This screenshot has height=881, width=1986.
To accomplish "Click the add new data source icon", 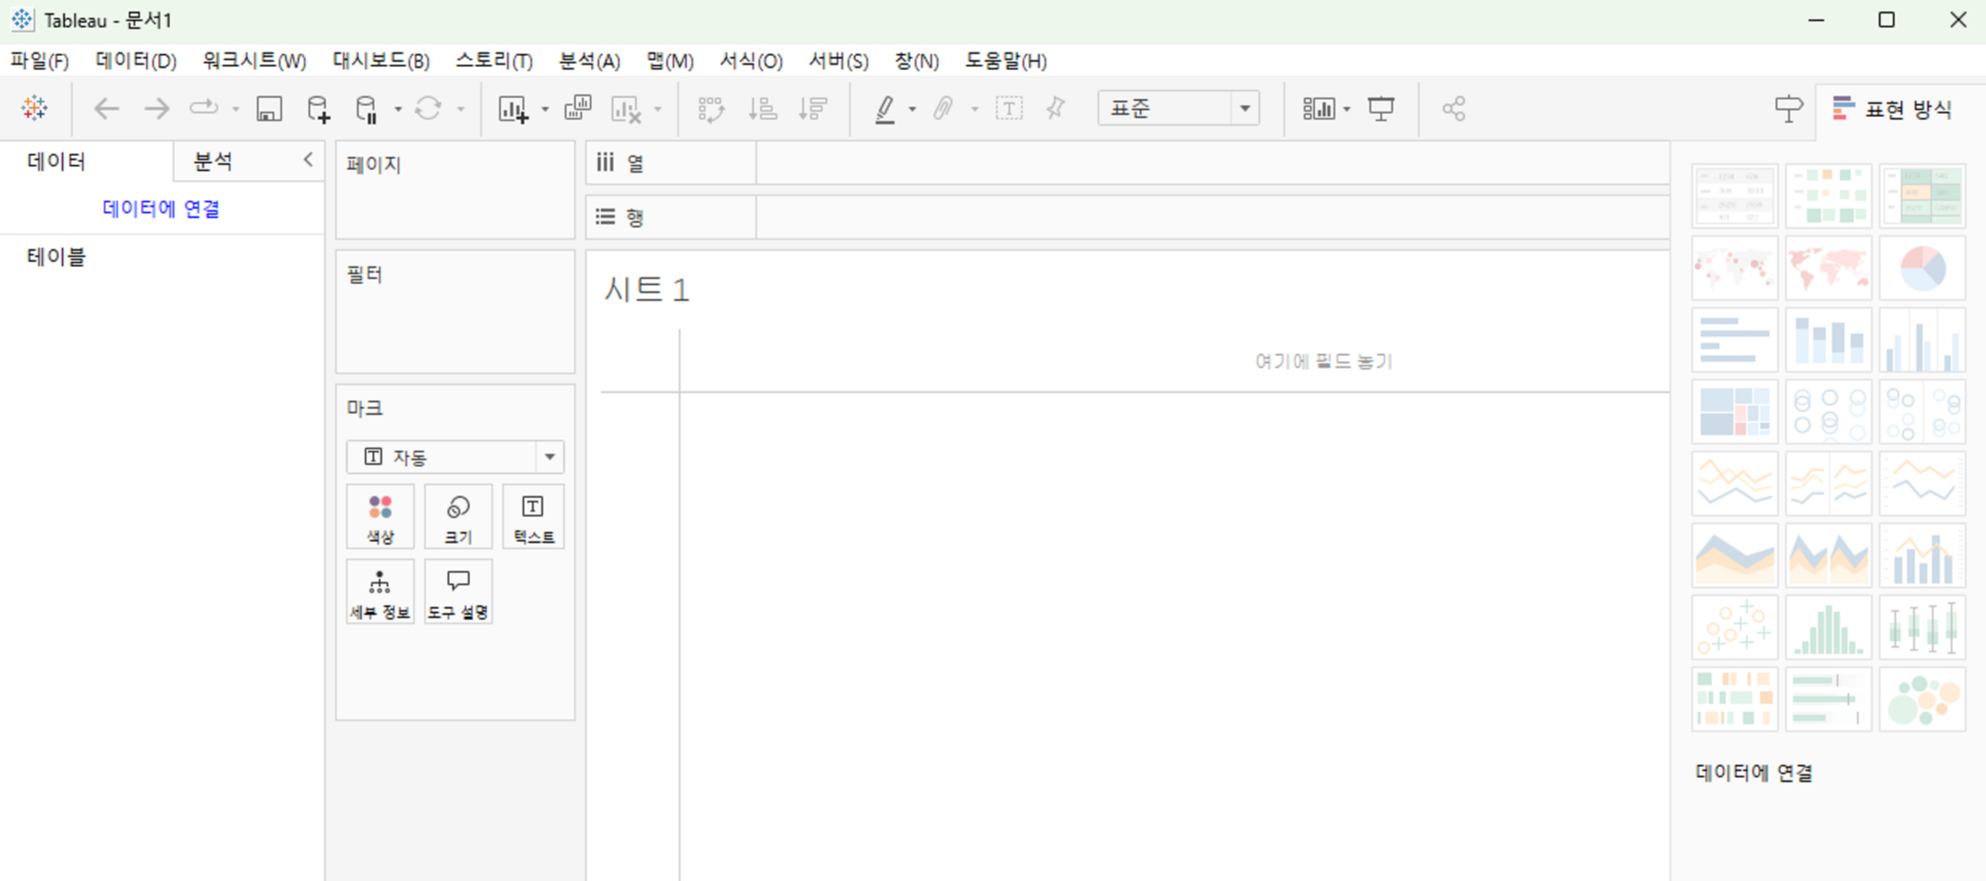I will [x=318, y=109].
